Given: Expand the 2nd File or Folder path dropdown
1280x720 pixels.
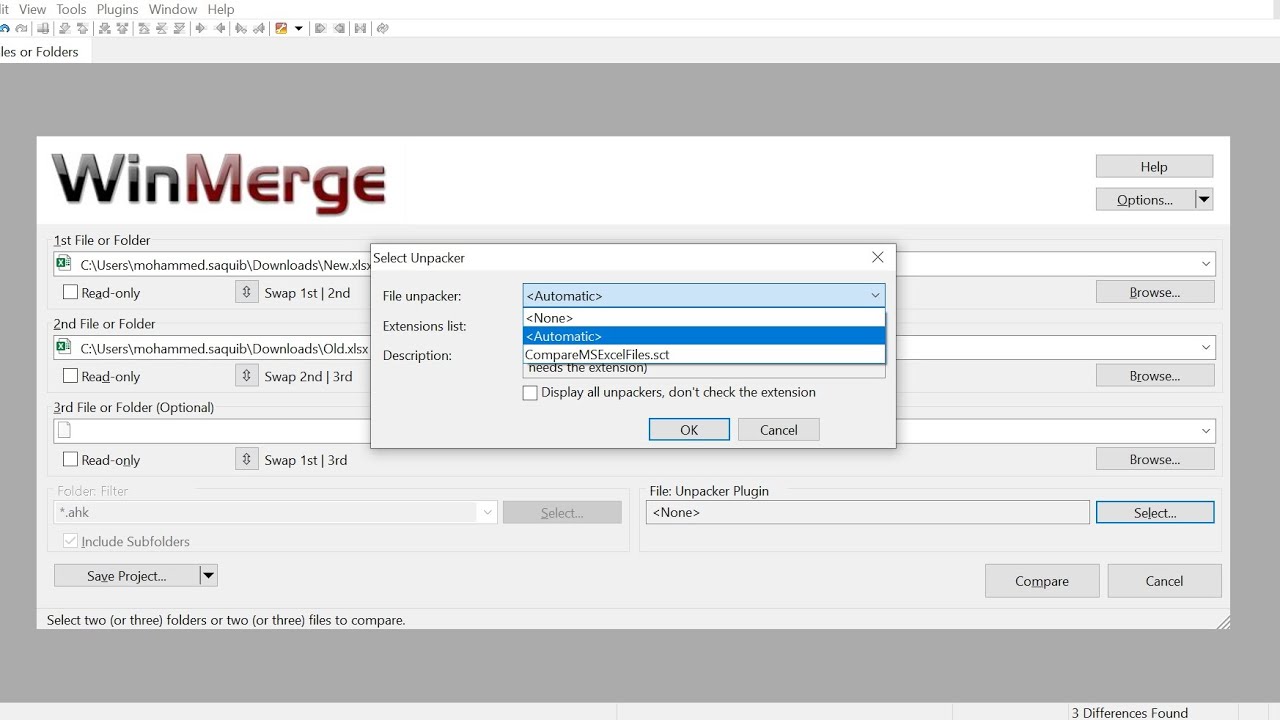Looking at the screenshot, I should 1206,347.
